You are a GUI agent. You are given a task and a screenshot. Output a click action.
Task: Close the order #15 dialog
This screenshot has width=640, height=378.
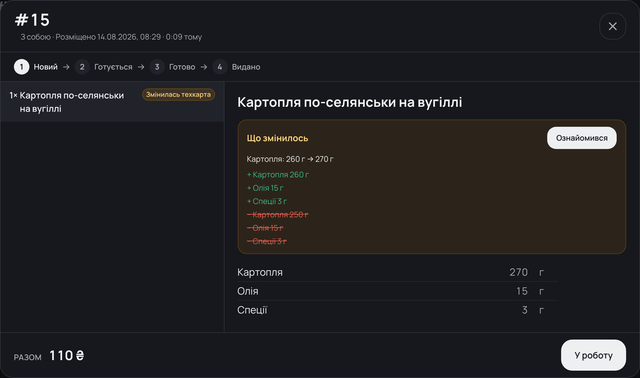pos(612,27)
